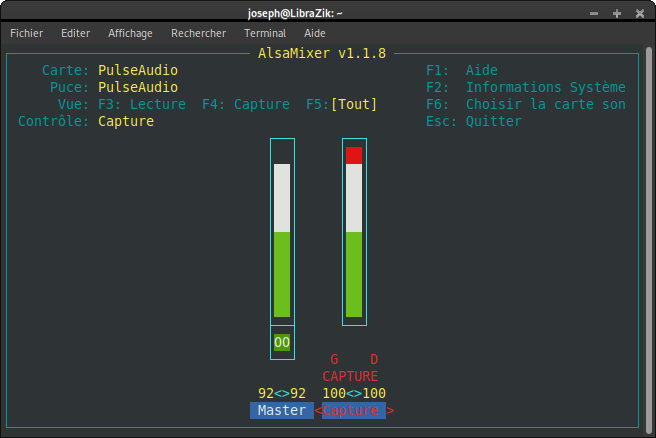Maximize the terminal window

coord(617,13)
